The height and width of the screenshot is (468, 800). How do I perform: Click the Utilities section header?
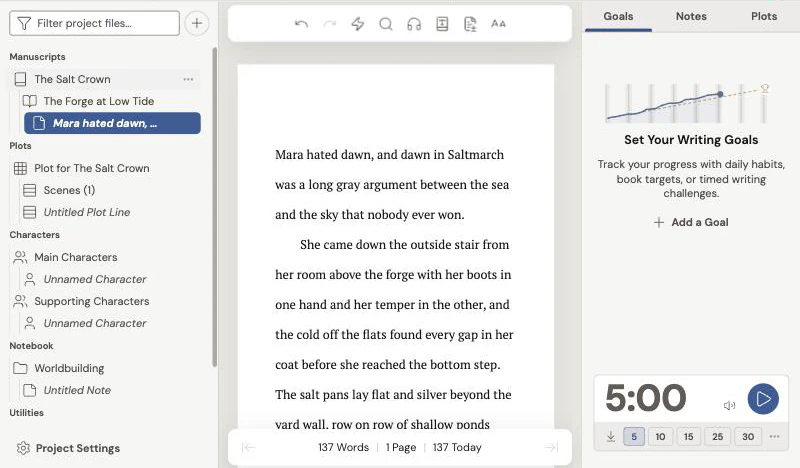coord(27,412)
